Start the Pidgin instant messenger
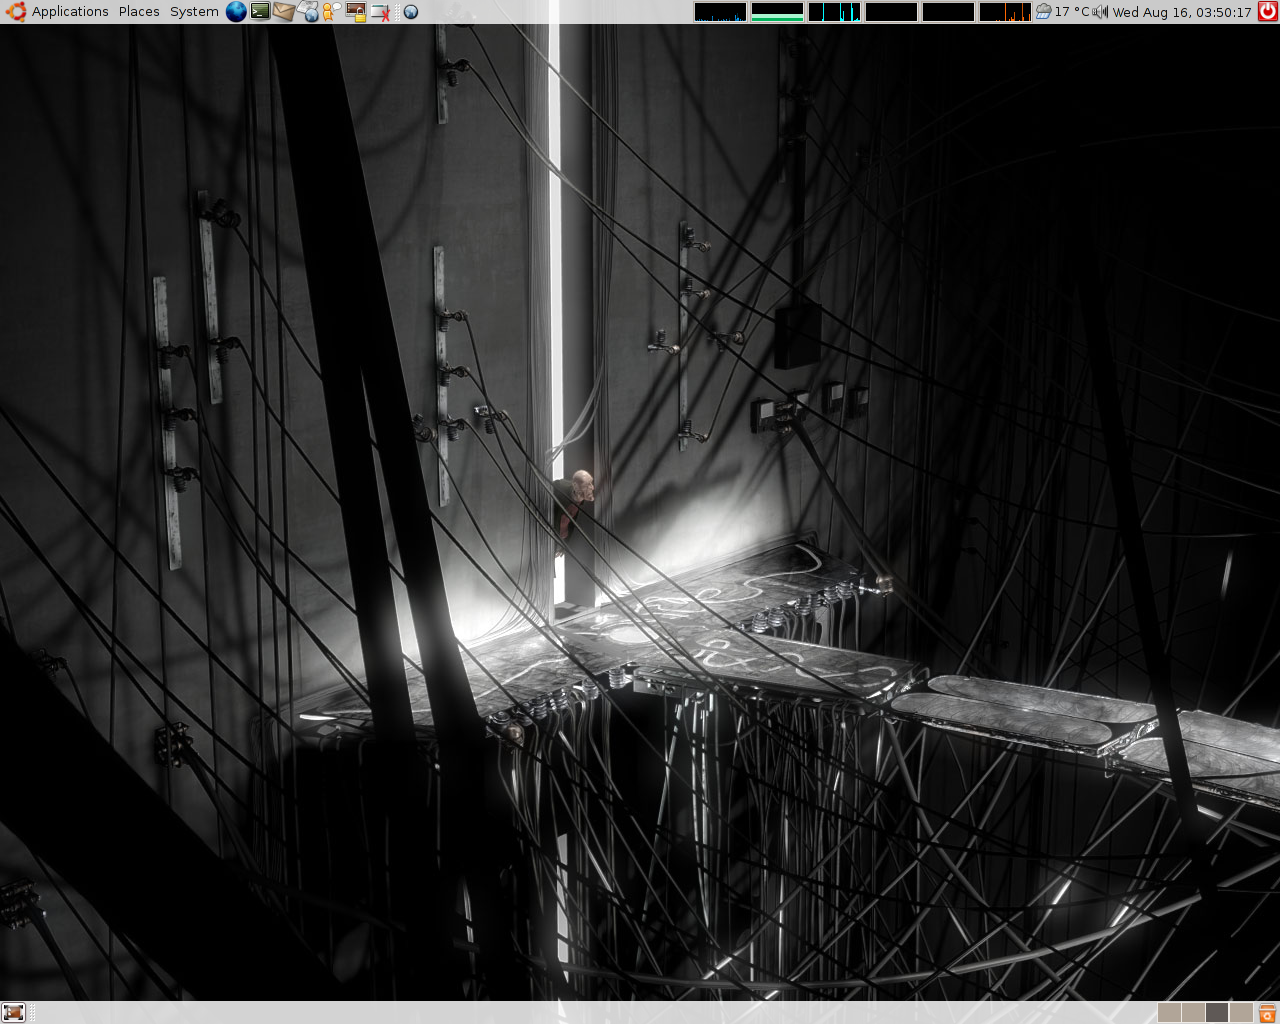The width and height of the screenshot is (1280, 1024). tap(330, 11)
